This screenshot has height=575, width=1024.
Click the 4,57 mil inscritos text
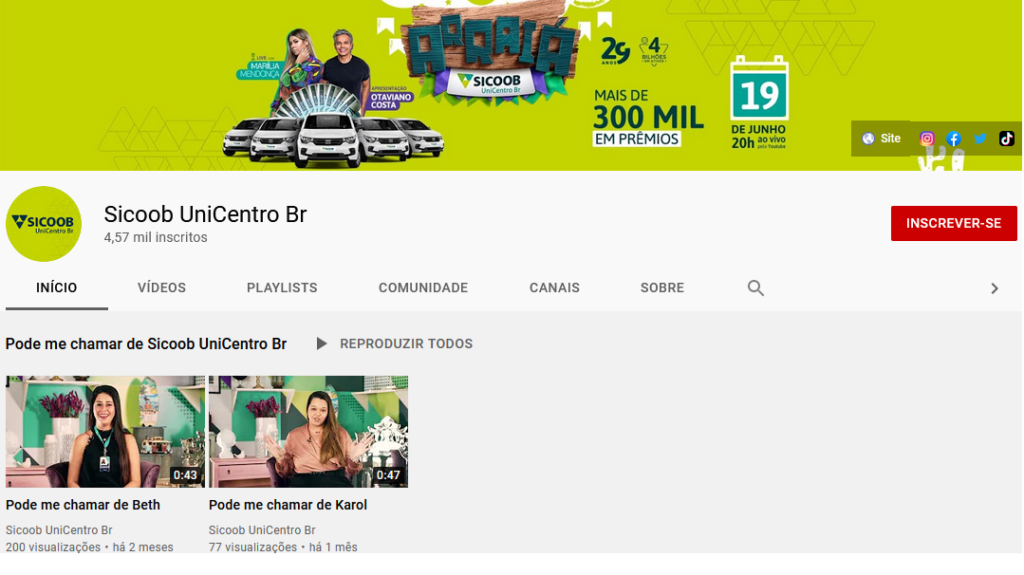pyautogui.click(x=155, y=238)
